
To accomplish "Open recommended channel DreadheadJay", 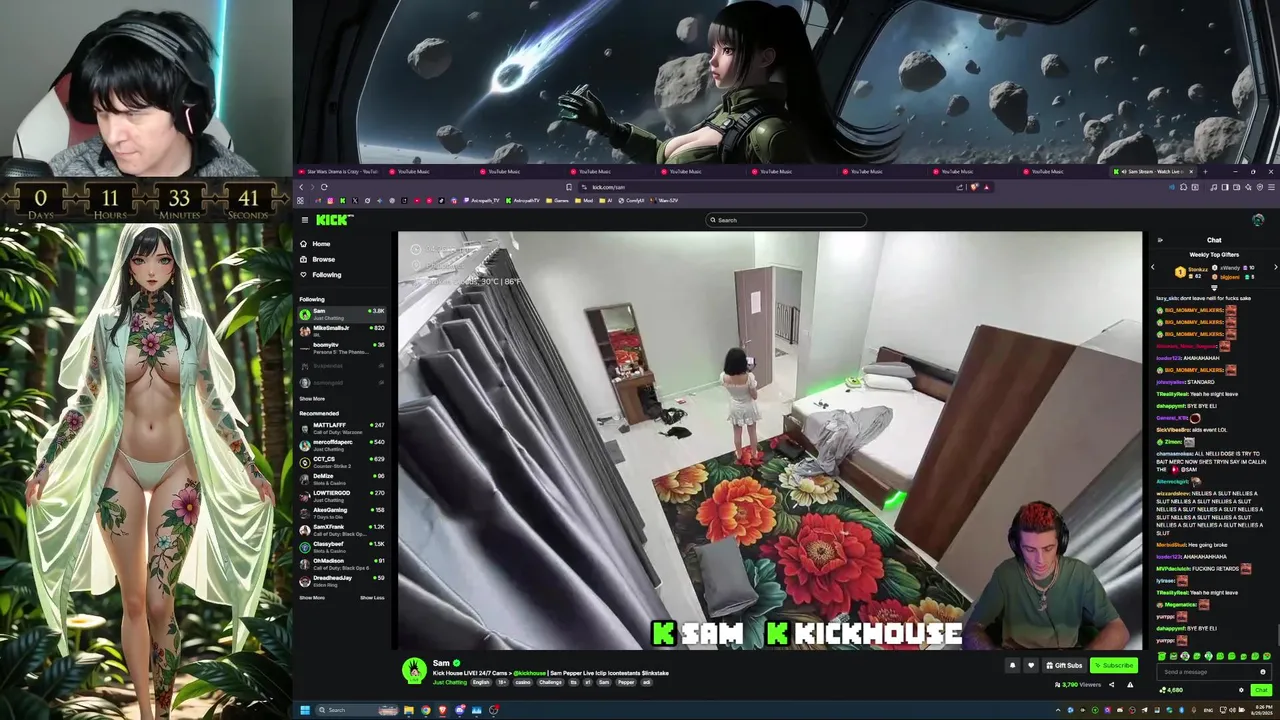I will point(342,580).
